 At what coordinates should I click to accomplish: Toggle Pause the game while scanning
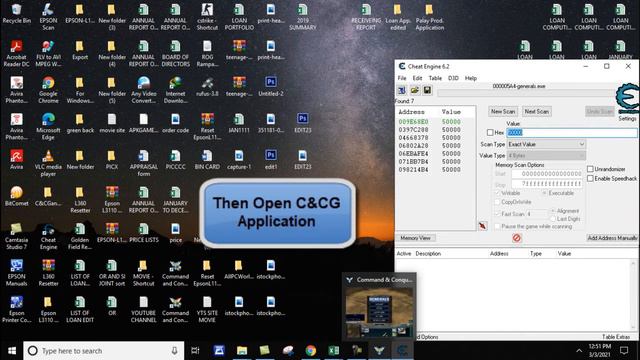coord(497,226)
